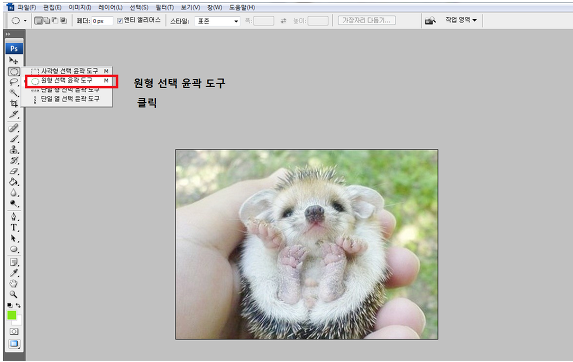Select the Brush tool
Viewport: 573px width, 362px height.
14,138
